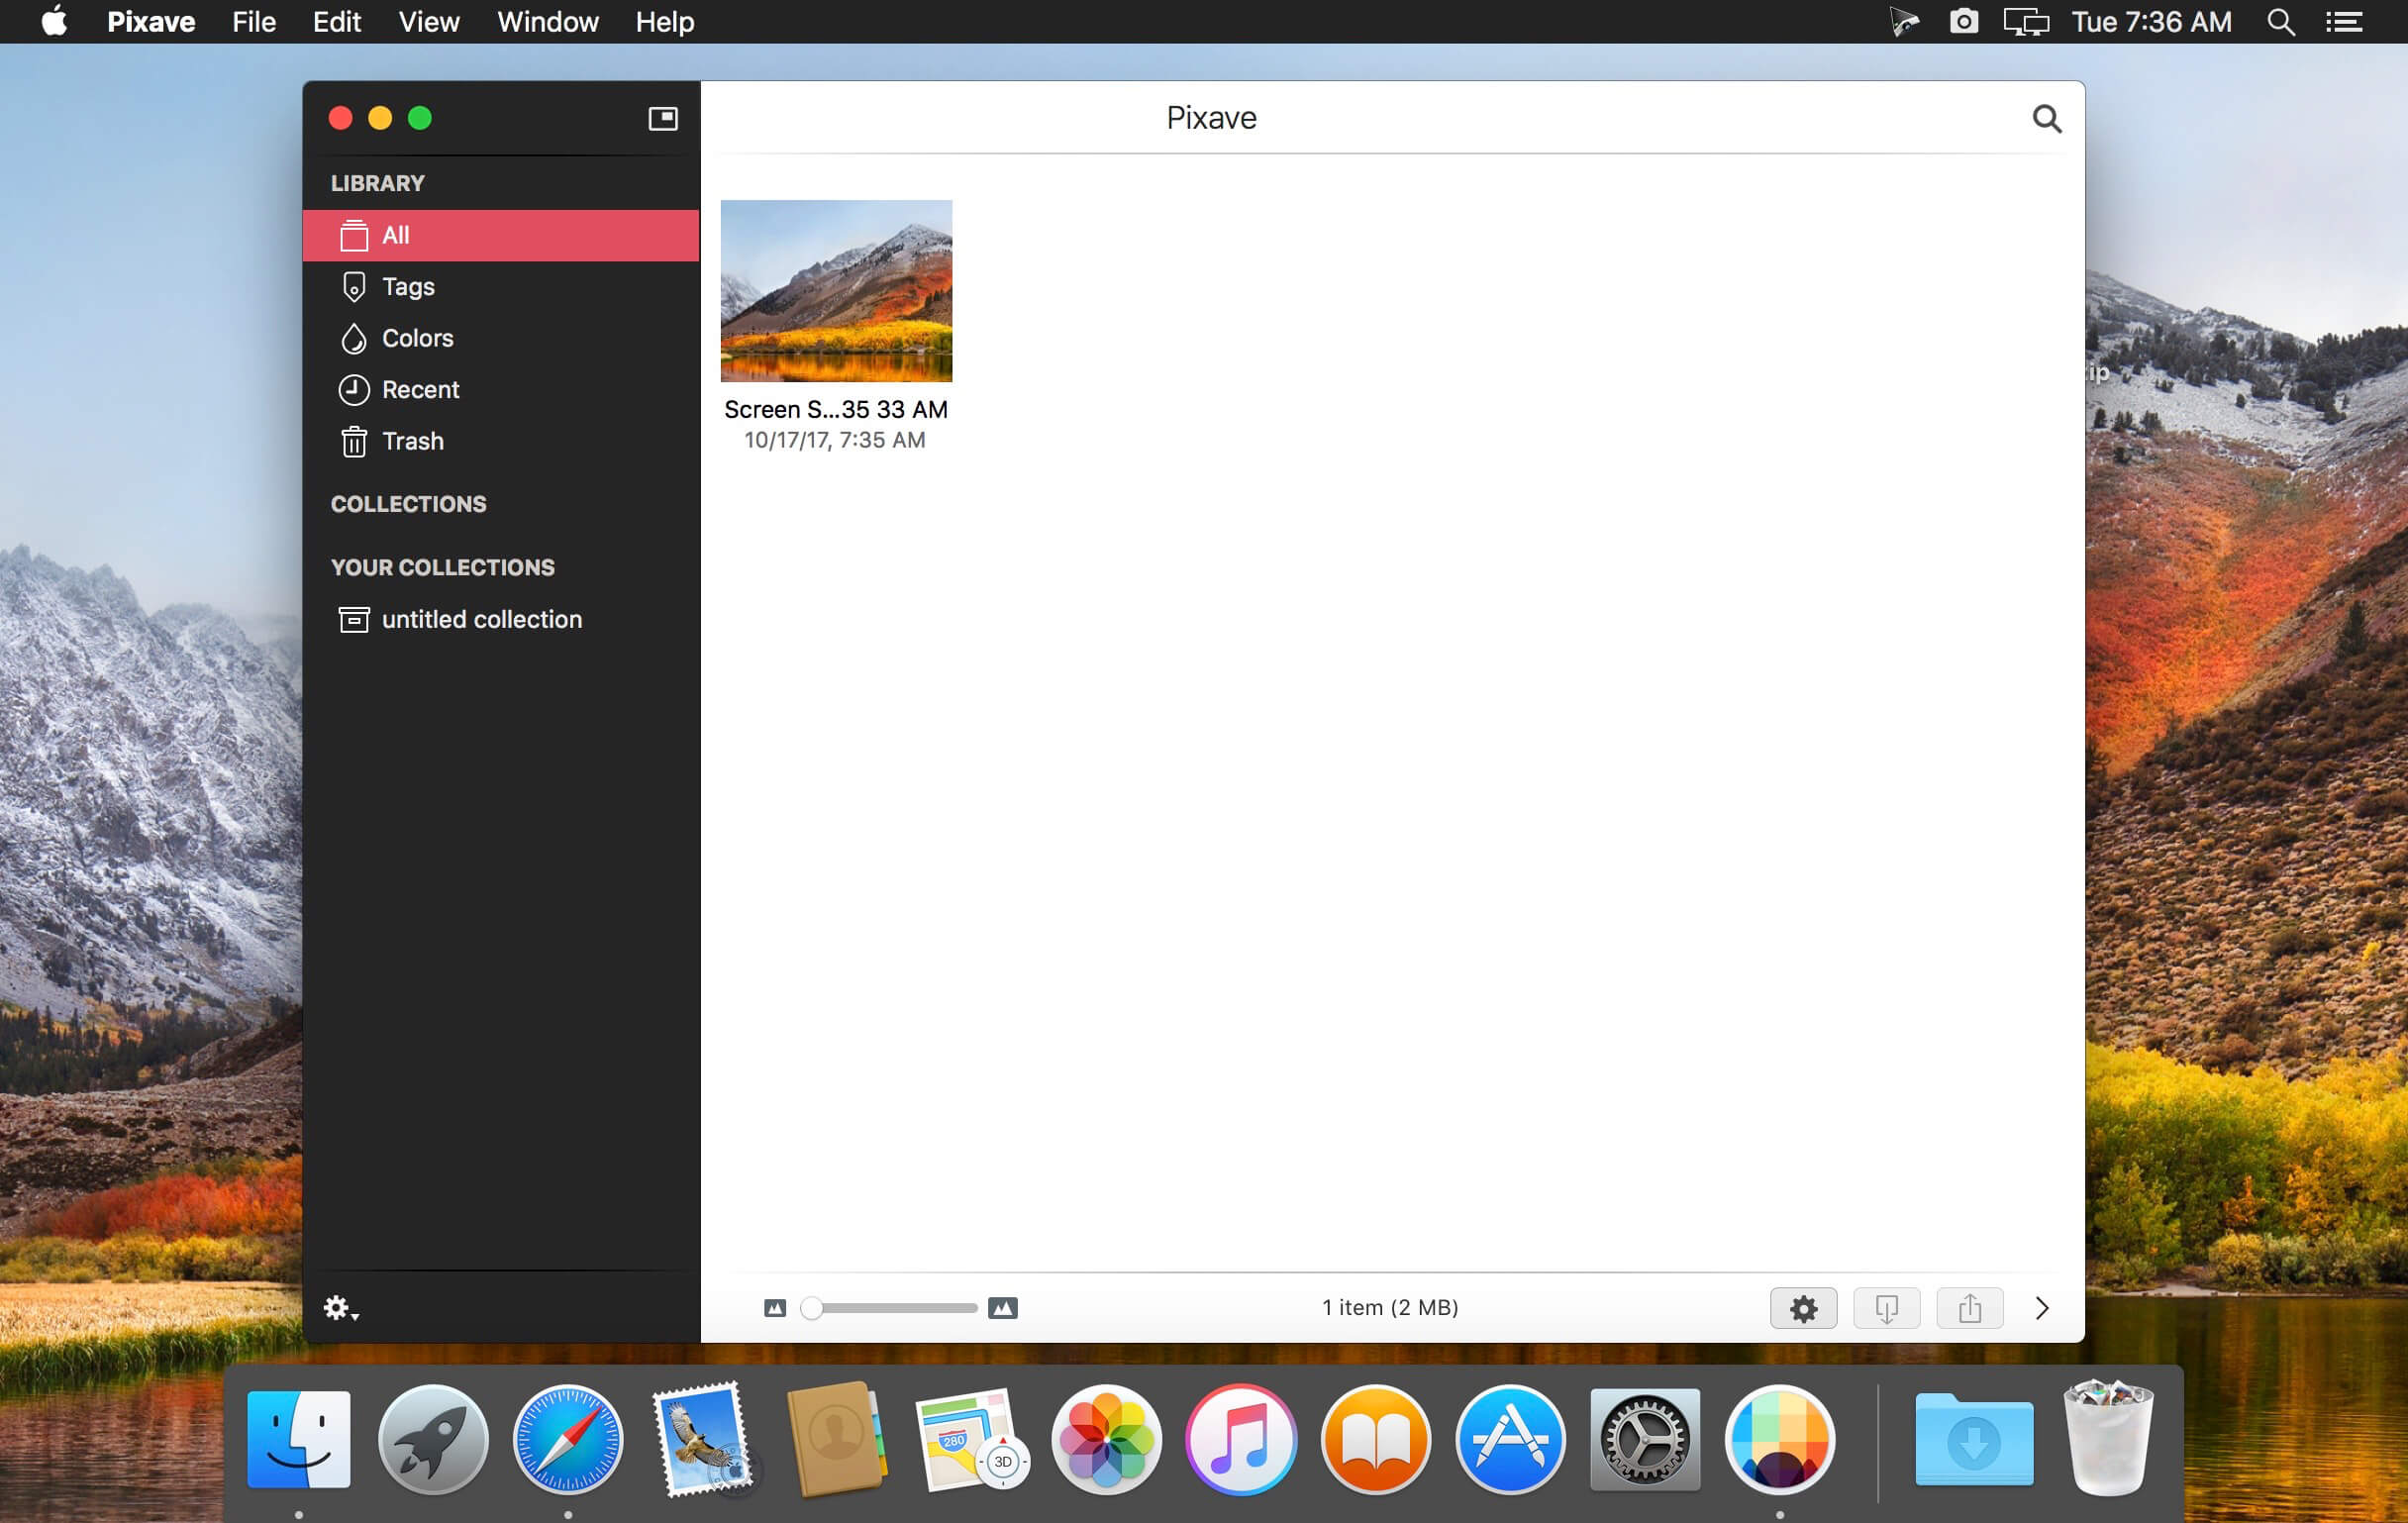2408x1523 pixels.
Task: Open the File menu
Action: coord(254,22)
